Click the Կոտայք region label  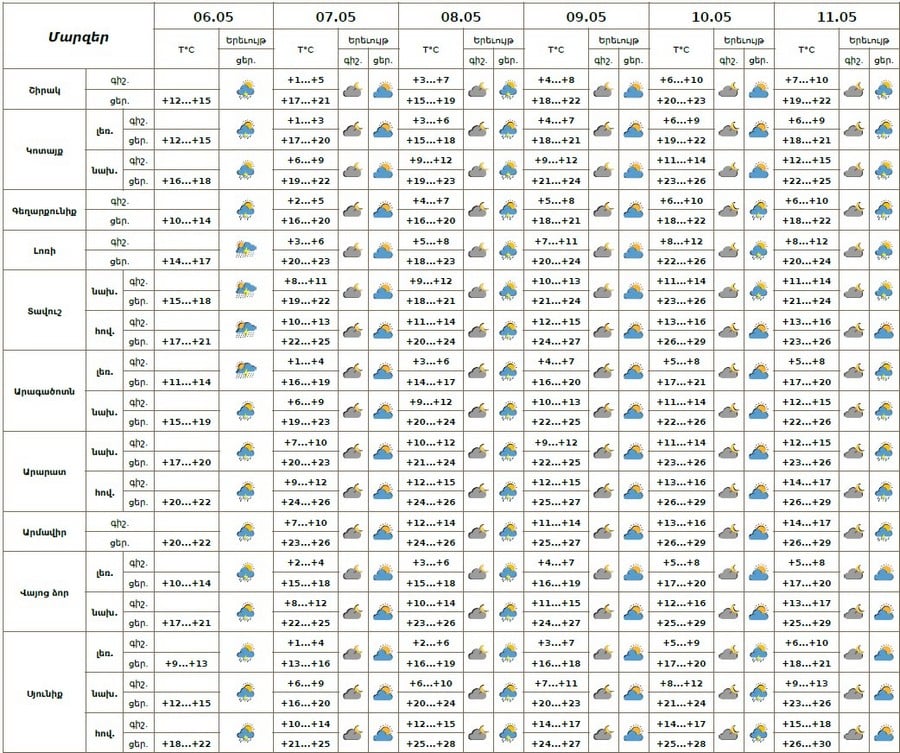tap(44, 151)
